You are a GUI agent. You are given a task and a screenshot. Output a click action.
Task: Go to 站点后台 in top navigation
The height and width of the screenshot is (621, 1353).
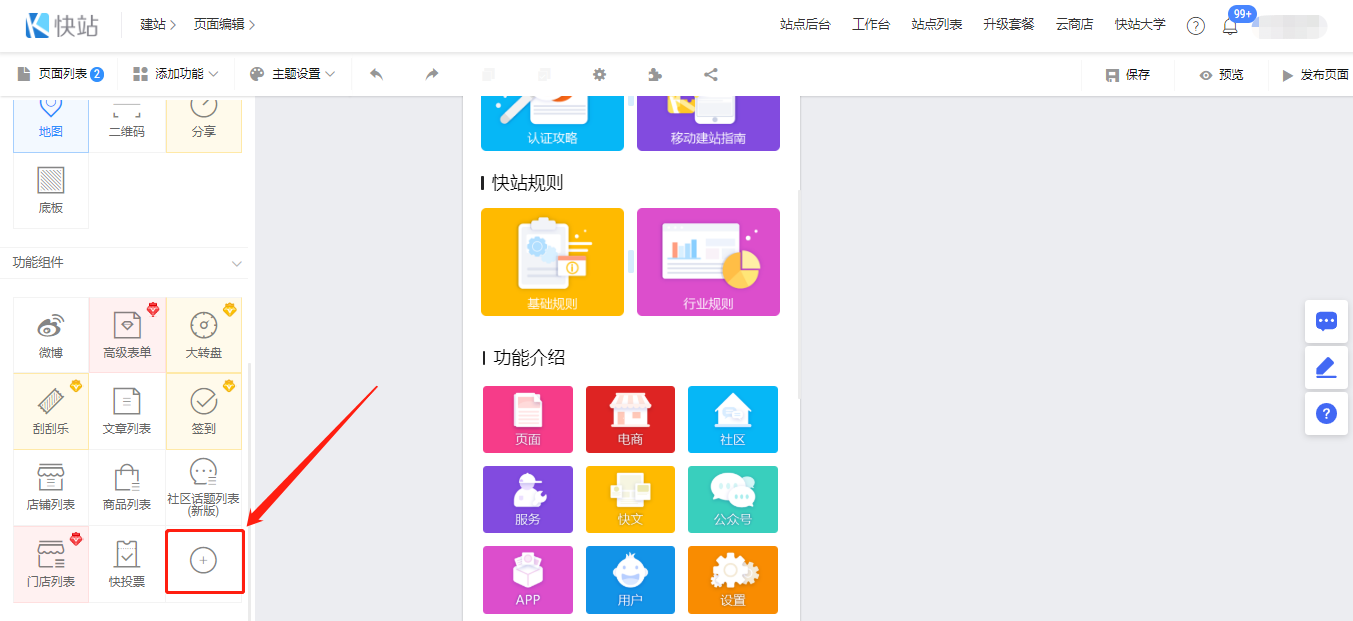pos(805,25)
